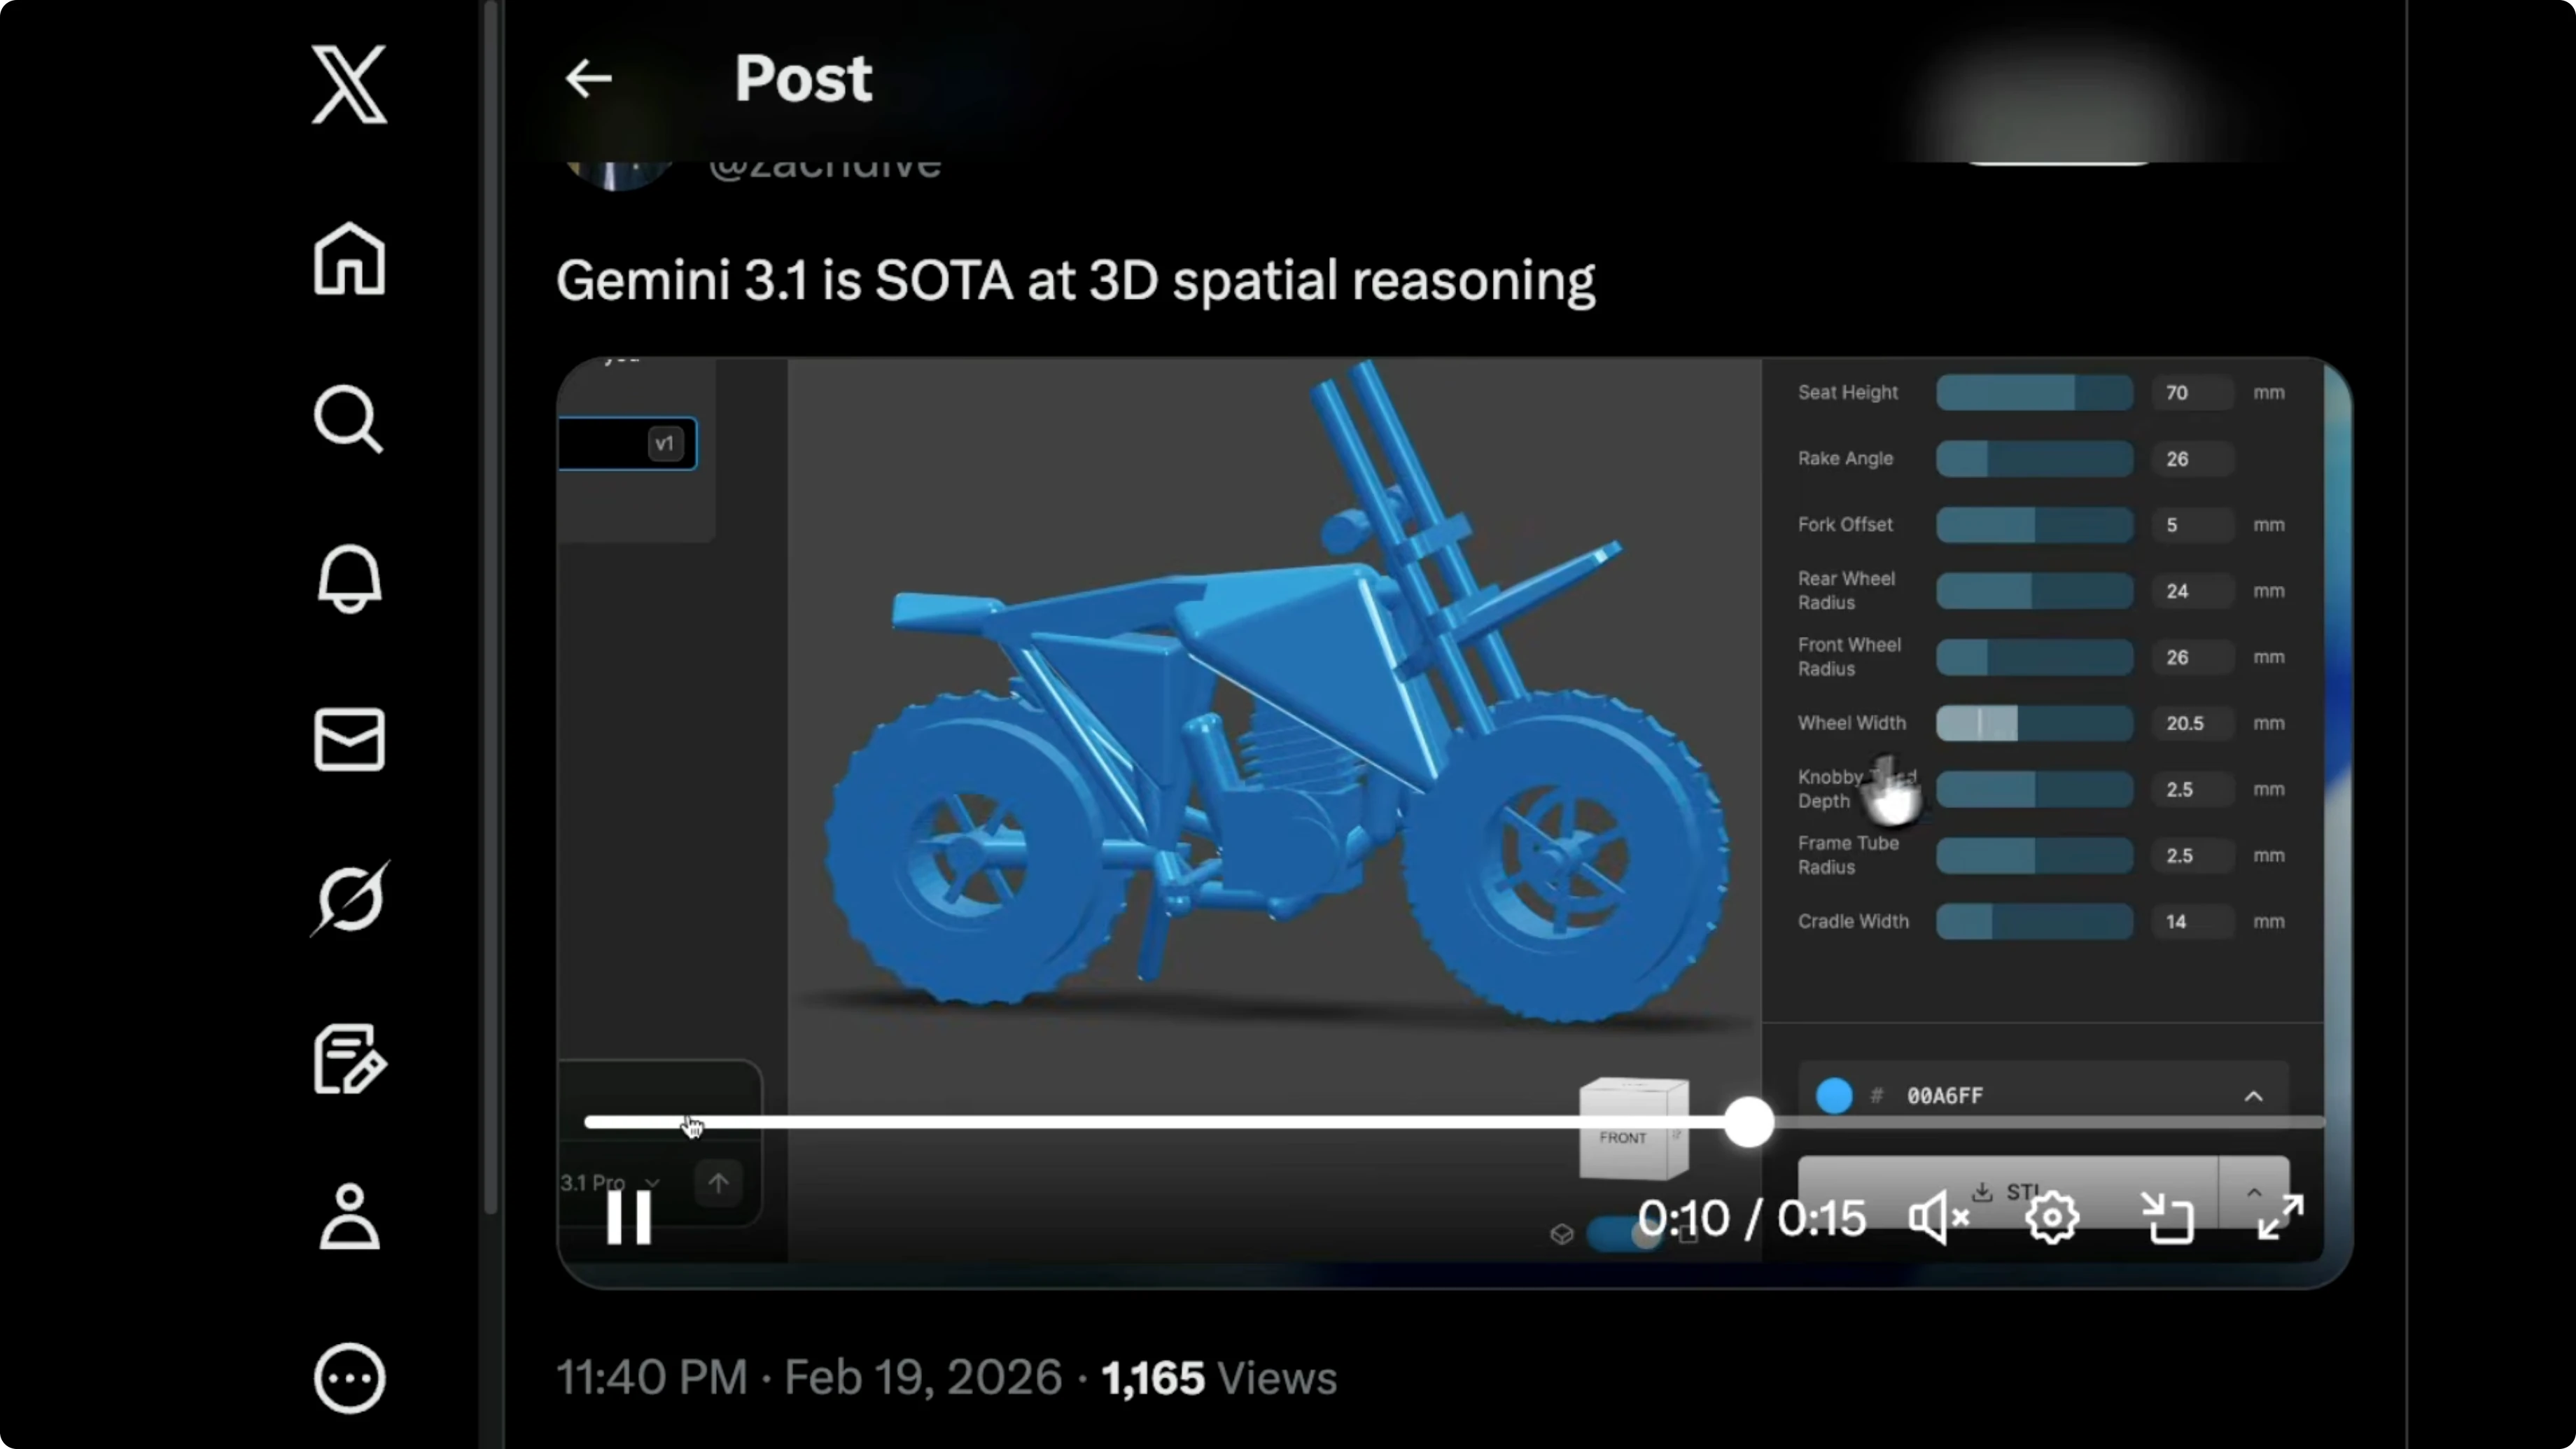Open Messages inbox icon
2576x1449 pixels.
(x=349, y=739)
